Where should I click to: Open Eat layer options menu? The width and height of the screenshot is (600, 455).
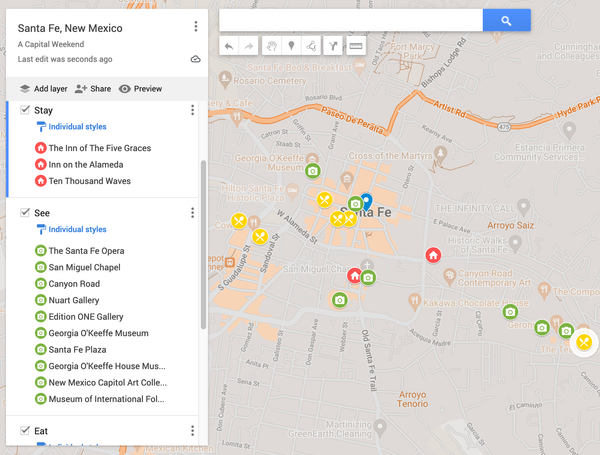pyautogui.click(x=192, y=431)
